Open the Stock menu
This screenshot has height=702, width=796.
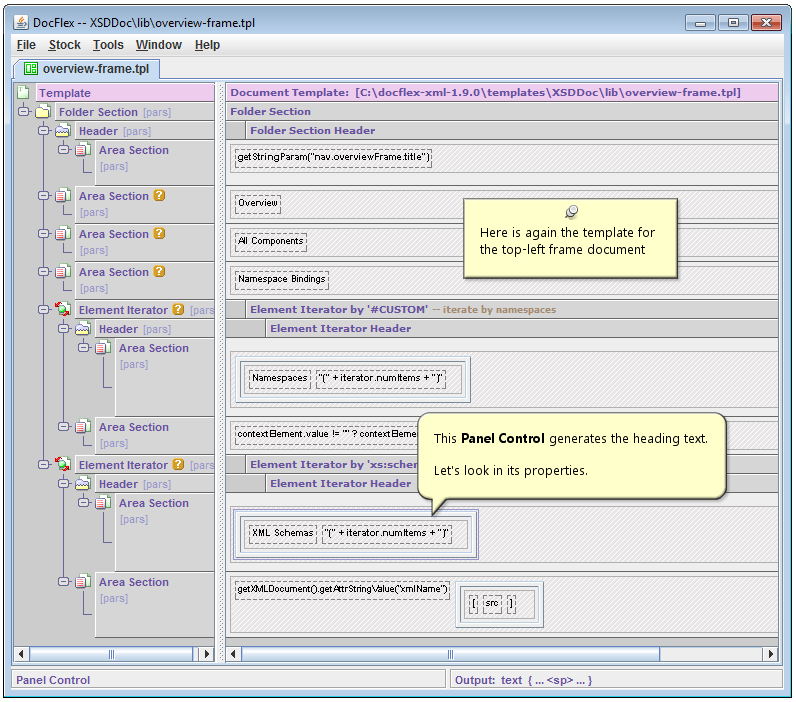tap(64, 45)
